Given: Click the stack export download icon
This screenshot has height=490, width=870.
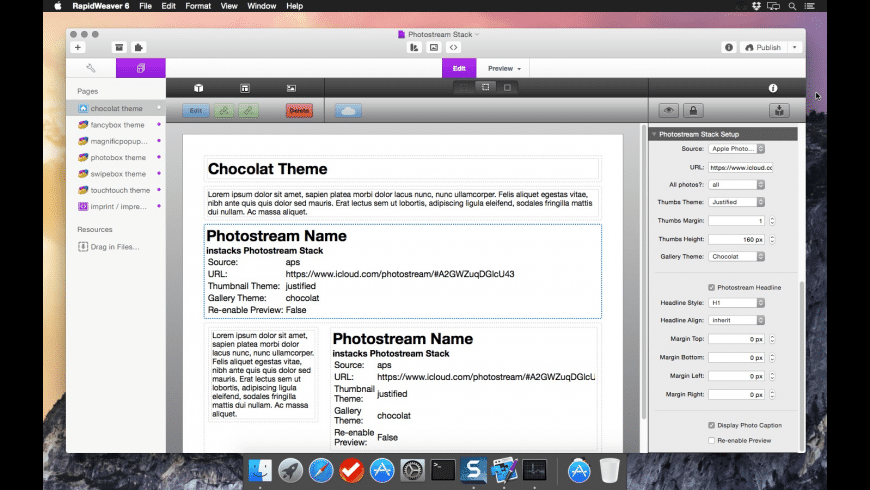Looking at the screenshot, I should point(779,110).
